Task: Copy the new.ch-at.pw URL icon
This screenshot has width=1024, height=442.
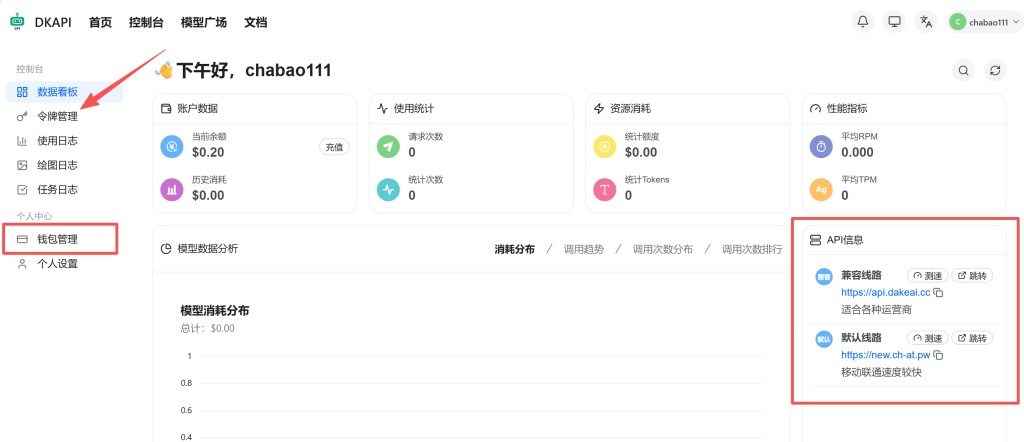Action: click(x=938, y=355)
